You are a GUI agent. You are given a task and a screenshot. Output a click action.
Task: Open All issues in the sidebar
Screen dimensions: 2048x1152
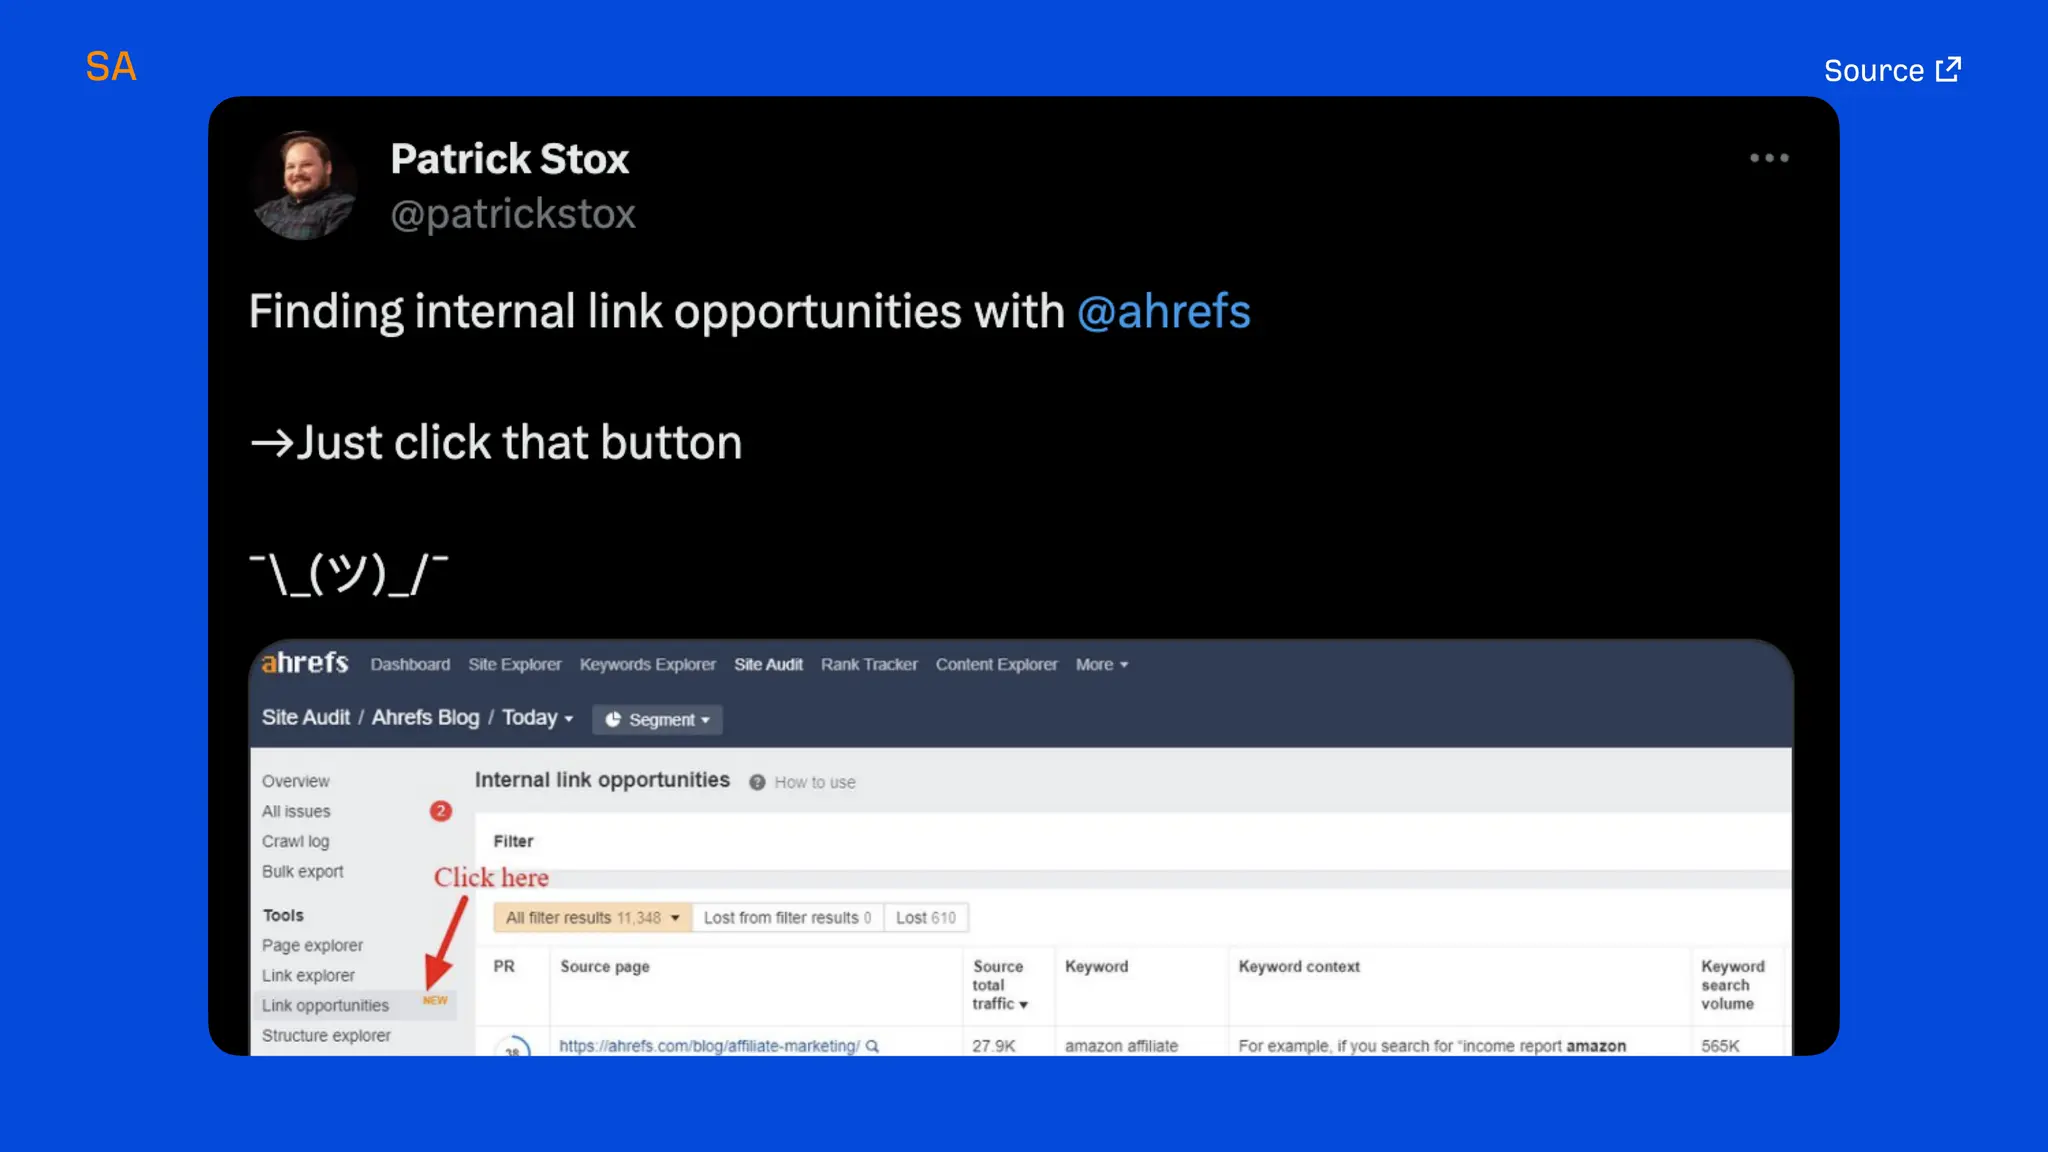296,811
